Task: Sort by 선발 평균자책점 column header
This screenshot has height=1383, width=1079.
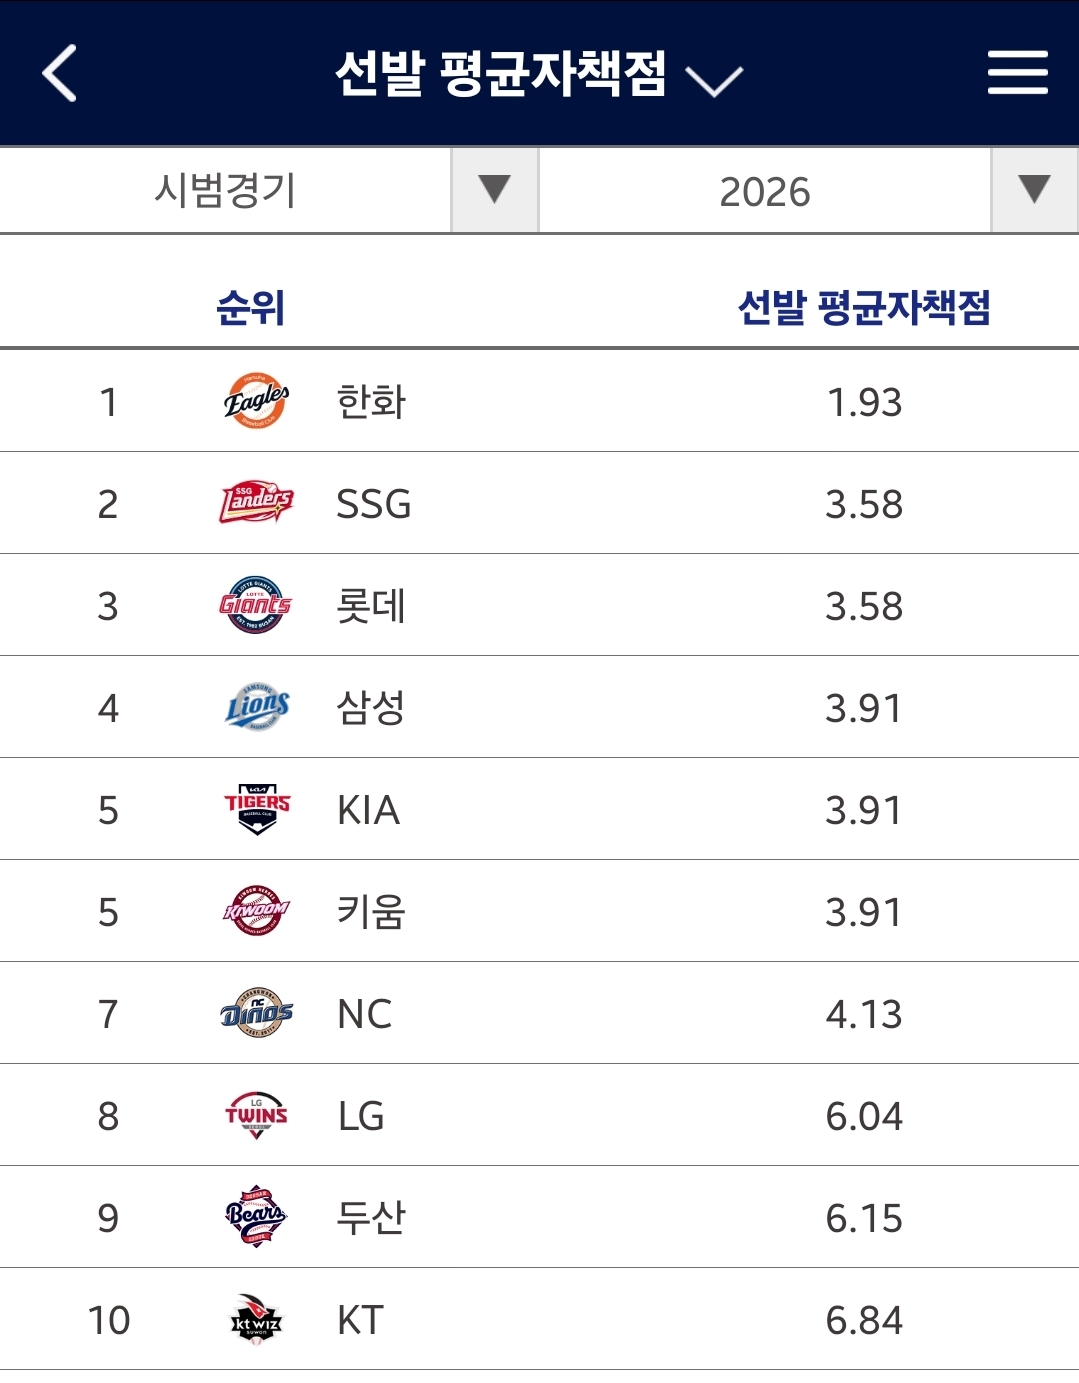Action: (864, 307)
